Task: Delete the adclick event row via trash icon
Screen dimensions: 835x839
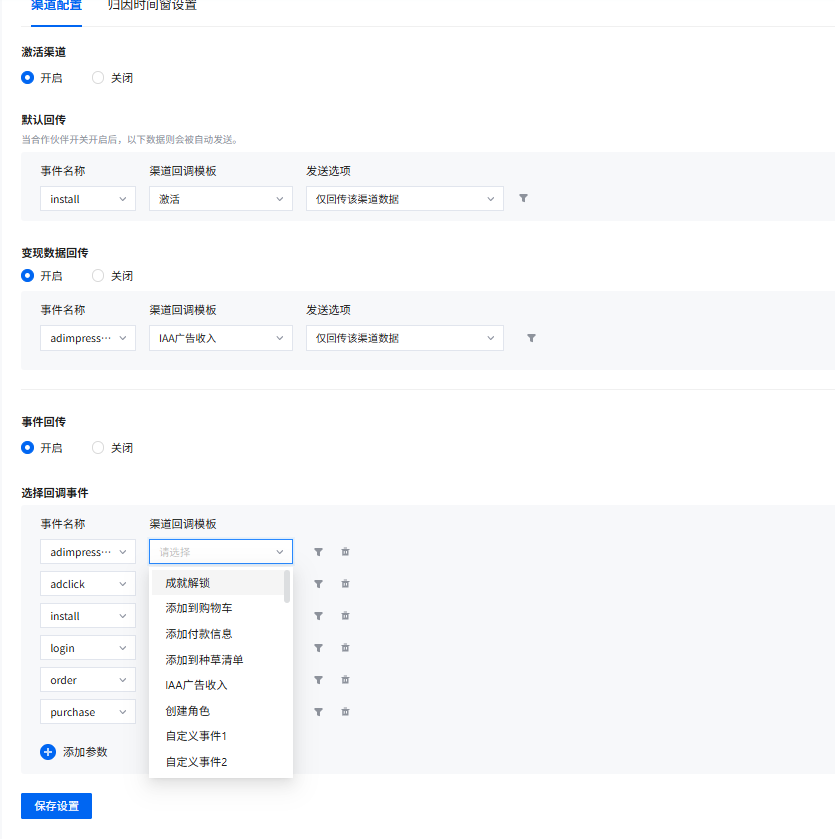Action: click(344, 583)
